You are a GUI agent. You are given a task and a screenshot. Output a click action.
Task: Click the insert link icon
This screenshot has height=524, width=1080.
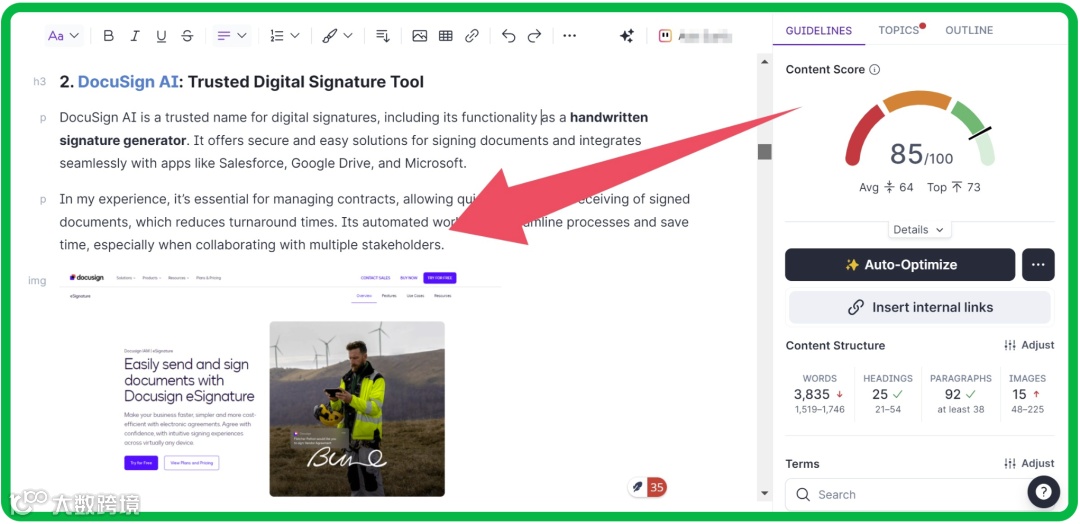click(472, 36)
